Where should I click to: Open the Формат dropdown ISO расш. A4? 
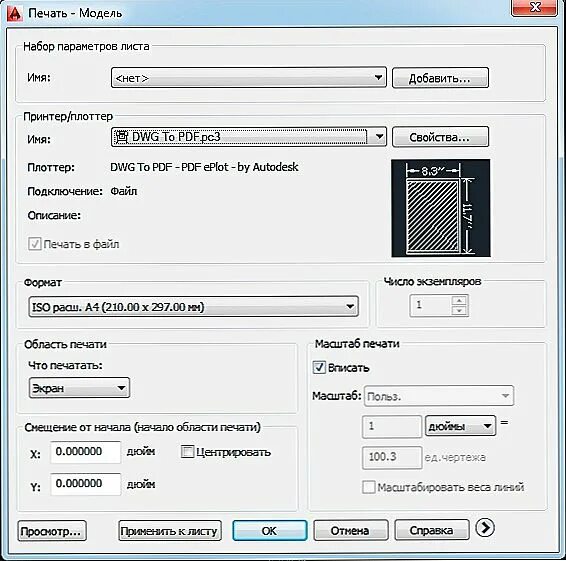point(193,306)
